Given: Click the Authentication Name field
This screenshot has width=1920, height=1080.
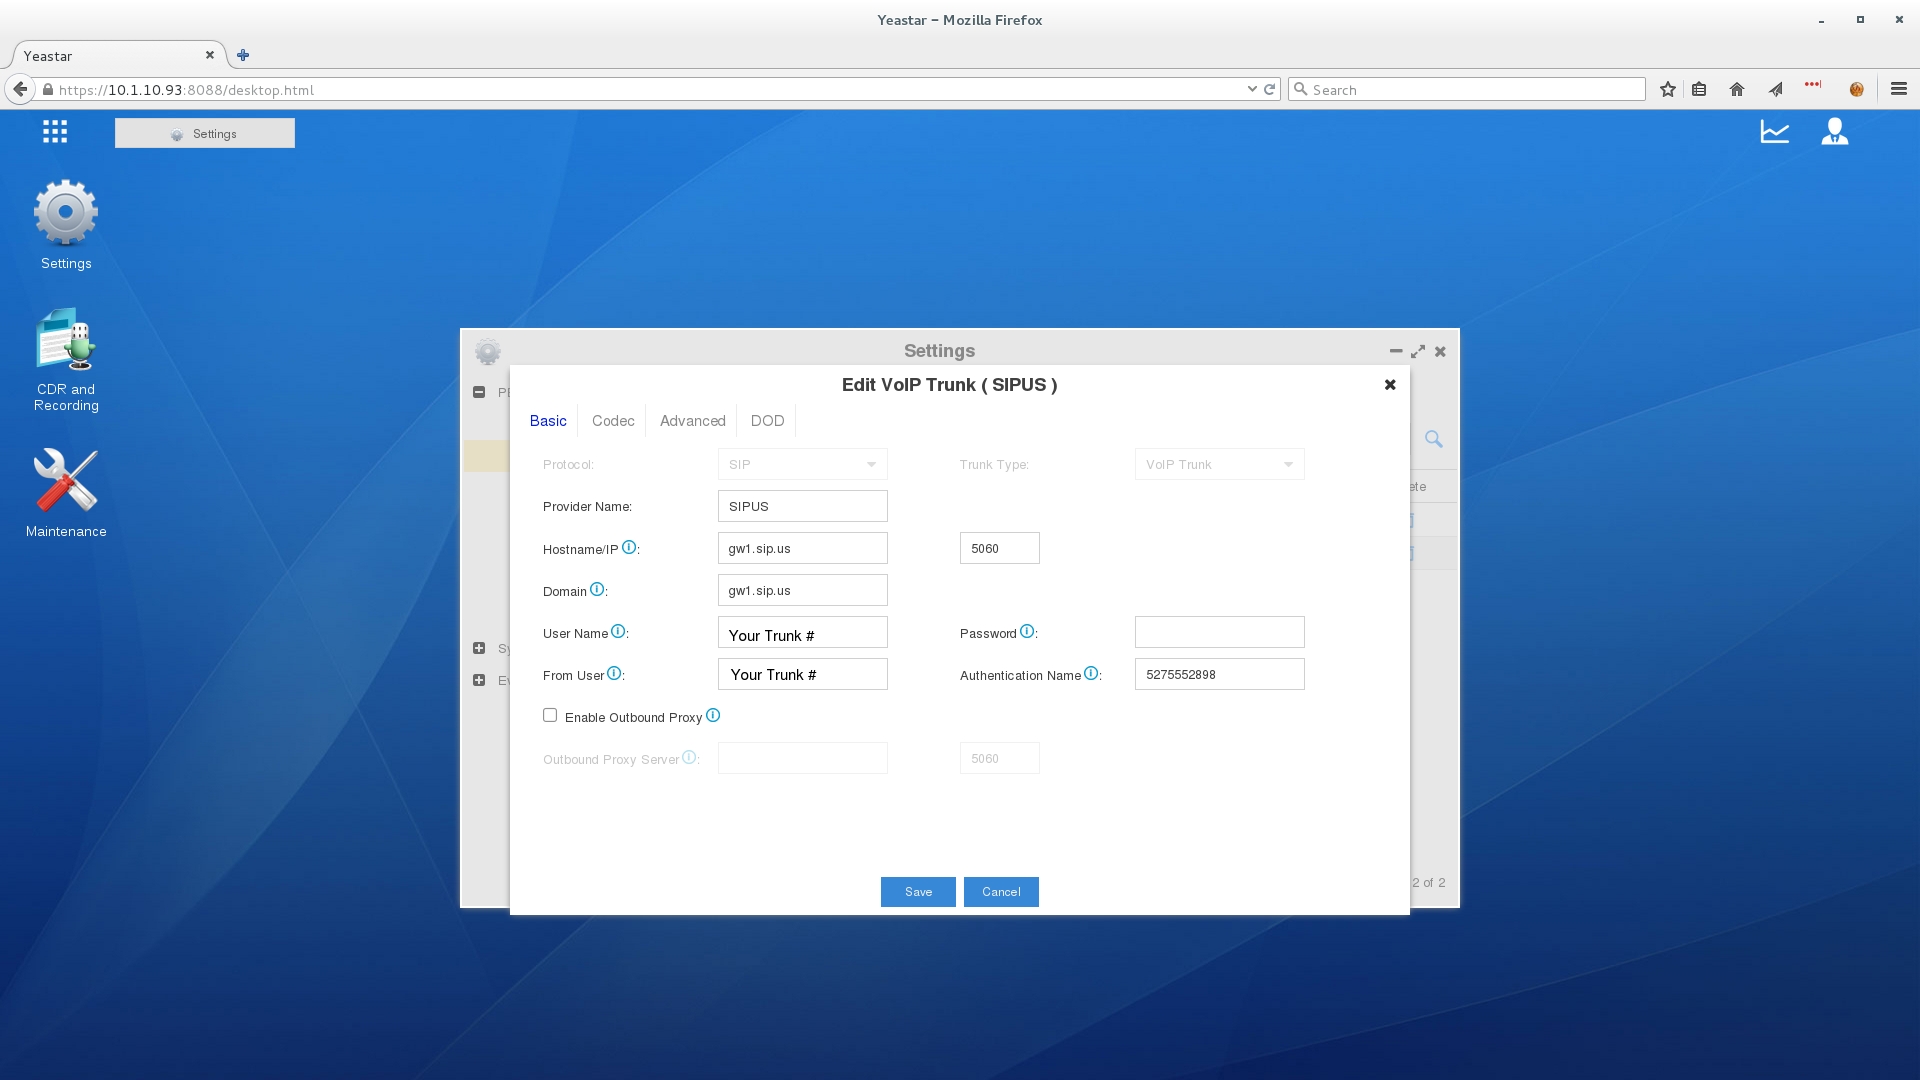Looking at the screenshot, I should coord(1219,674).
